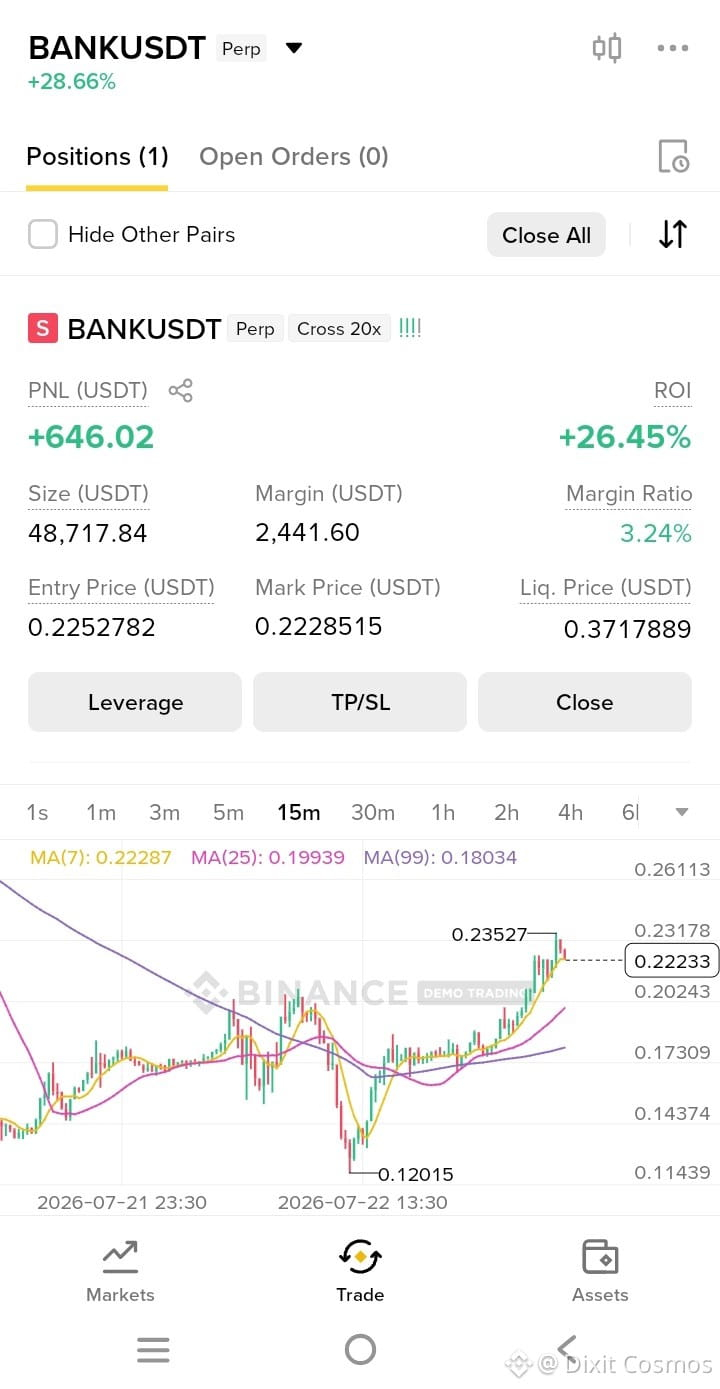Select the 3m chart interval
The height and width of the screenshot is (1389, 720).
pyautogui.click(x=164, y=812)
